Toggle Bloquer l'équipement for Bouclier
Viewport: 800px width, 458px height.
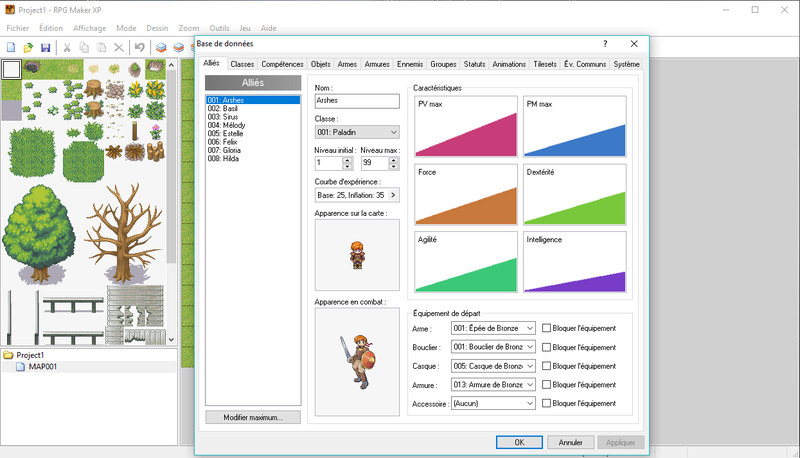click(546, 347)
